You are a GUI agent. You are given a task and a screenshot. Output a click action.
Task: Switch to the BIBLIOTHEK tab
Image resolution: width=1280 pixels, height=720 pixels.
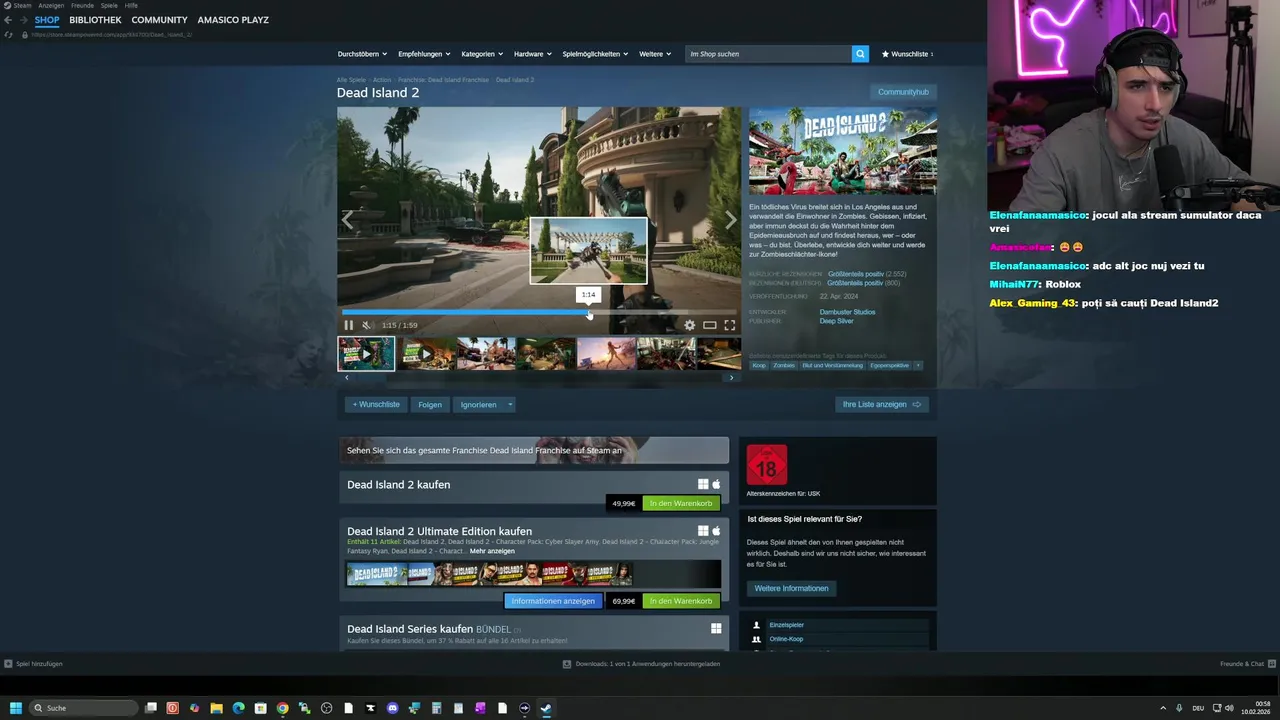pyautogui.click(x=95, y=20)
